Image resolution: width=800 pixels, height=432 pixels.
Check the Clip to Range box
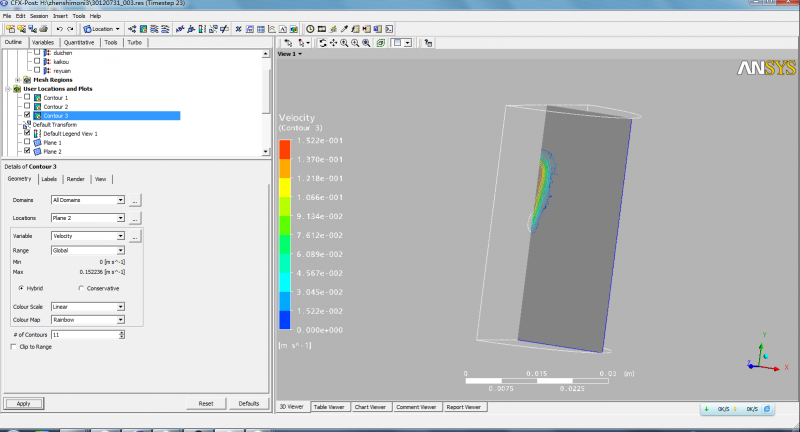(x=12, y=346)
